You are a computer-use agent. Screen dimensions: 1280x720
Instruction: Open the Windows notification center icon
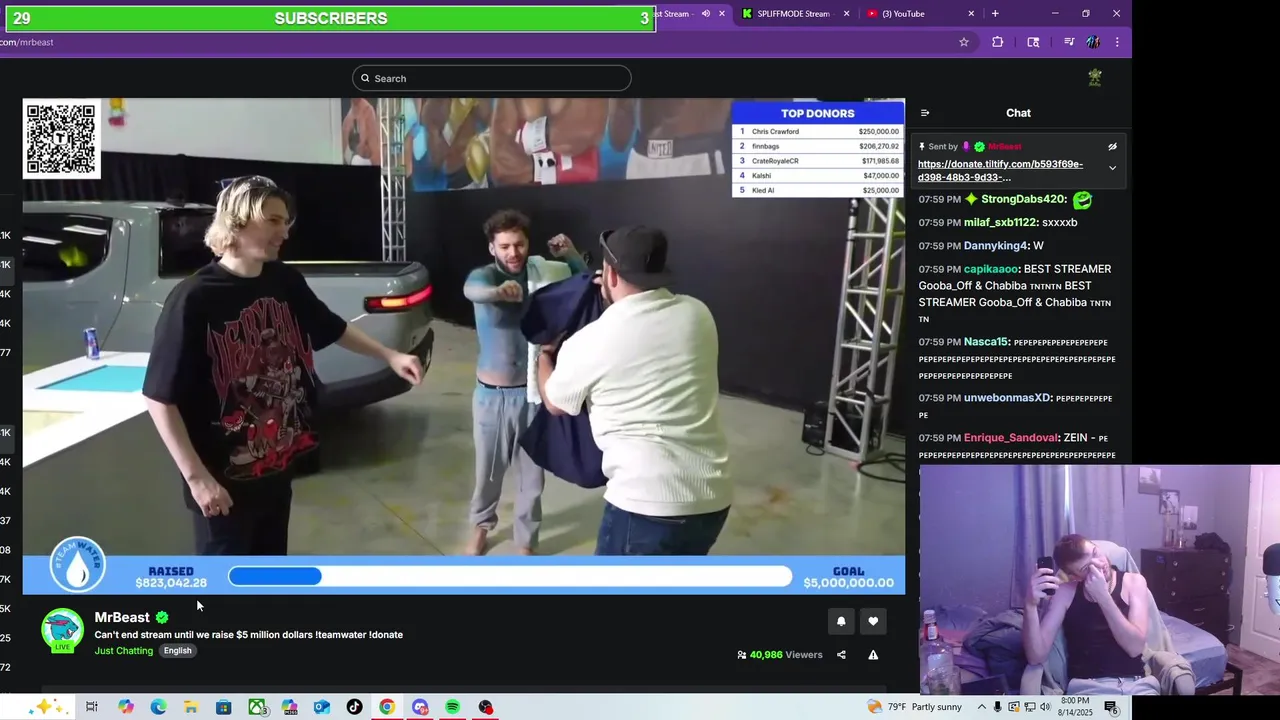tap(1111, 707)
